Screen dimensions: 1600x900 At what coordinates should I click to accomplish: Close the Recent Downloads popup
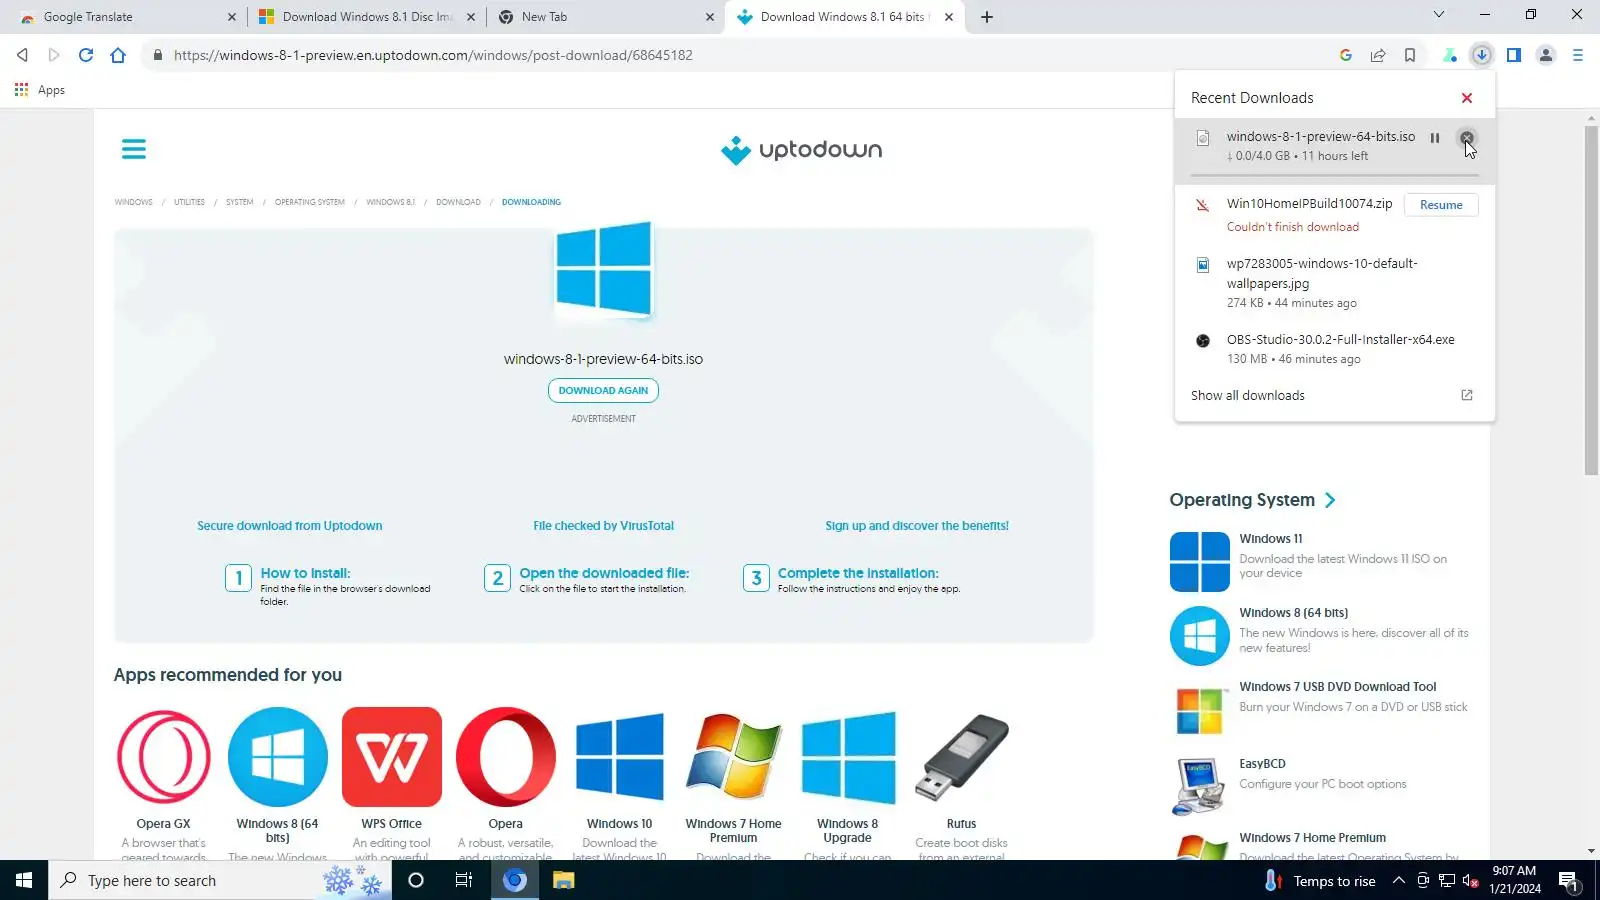(1467, 98)
